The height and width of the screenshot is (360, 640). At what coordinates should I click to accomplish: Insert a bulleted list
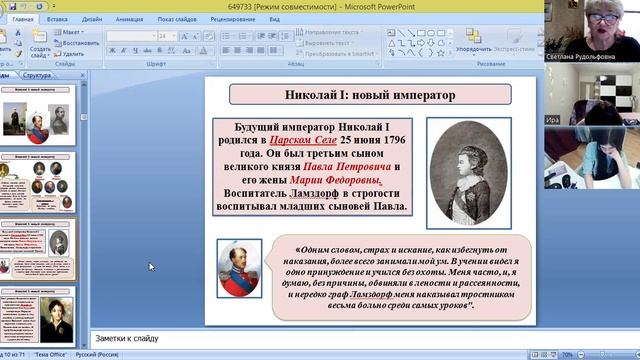pyautogui.click(x=227, y=36)
